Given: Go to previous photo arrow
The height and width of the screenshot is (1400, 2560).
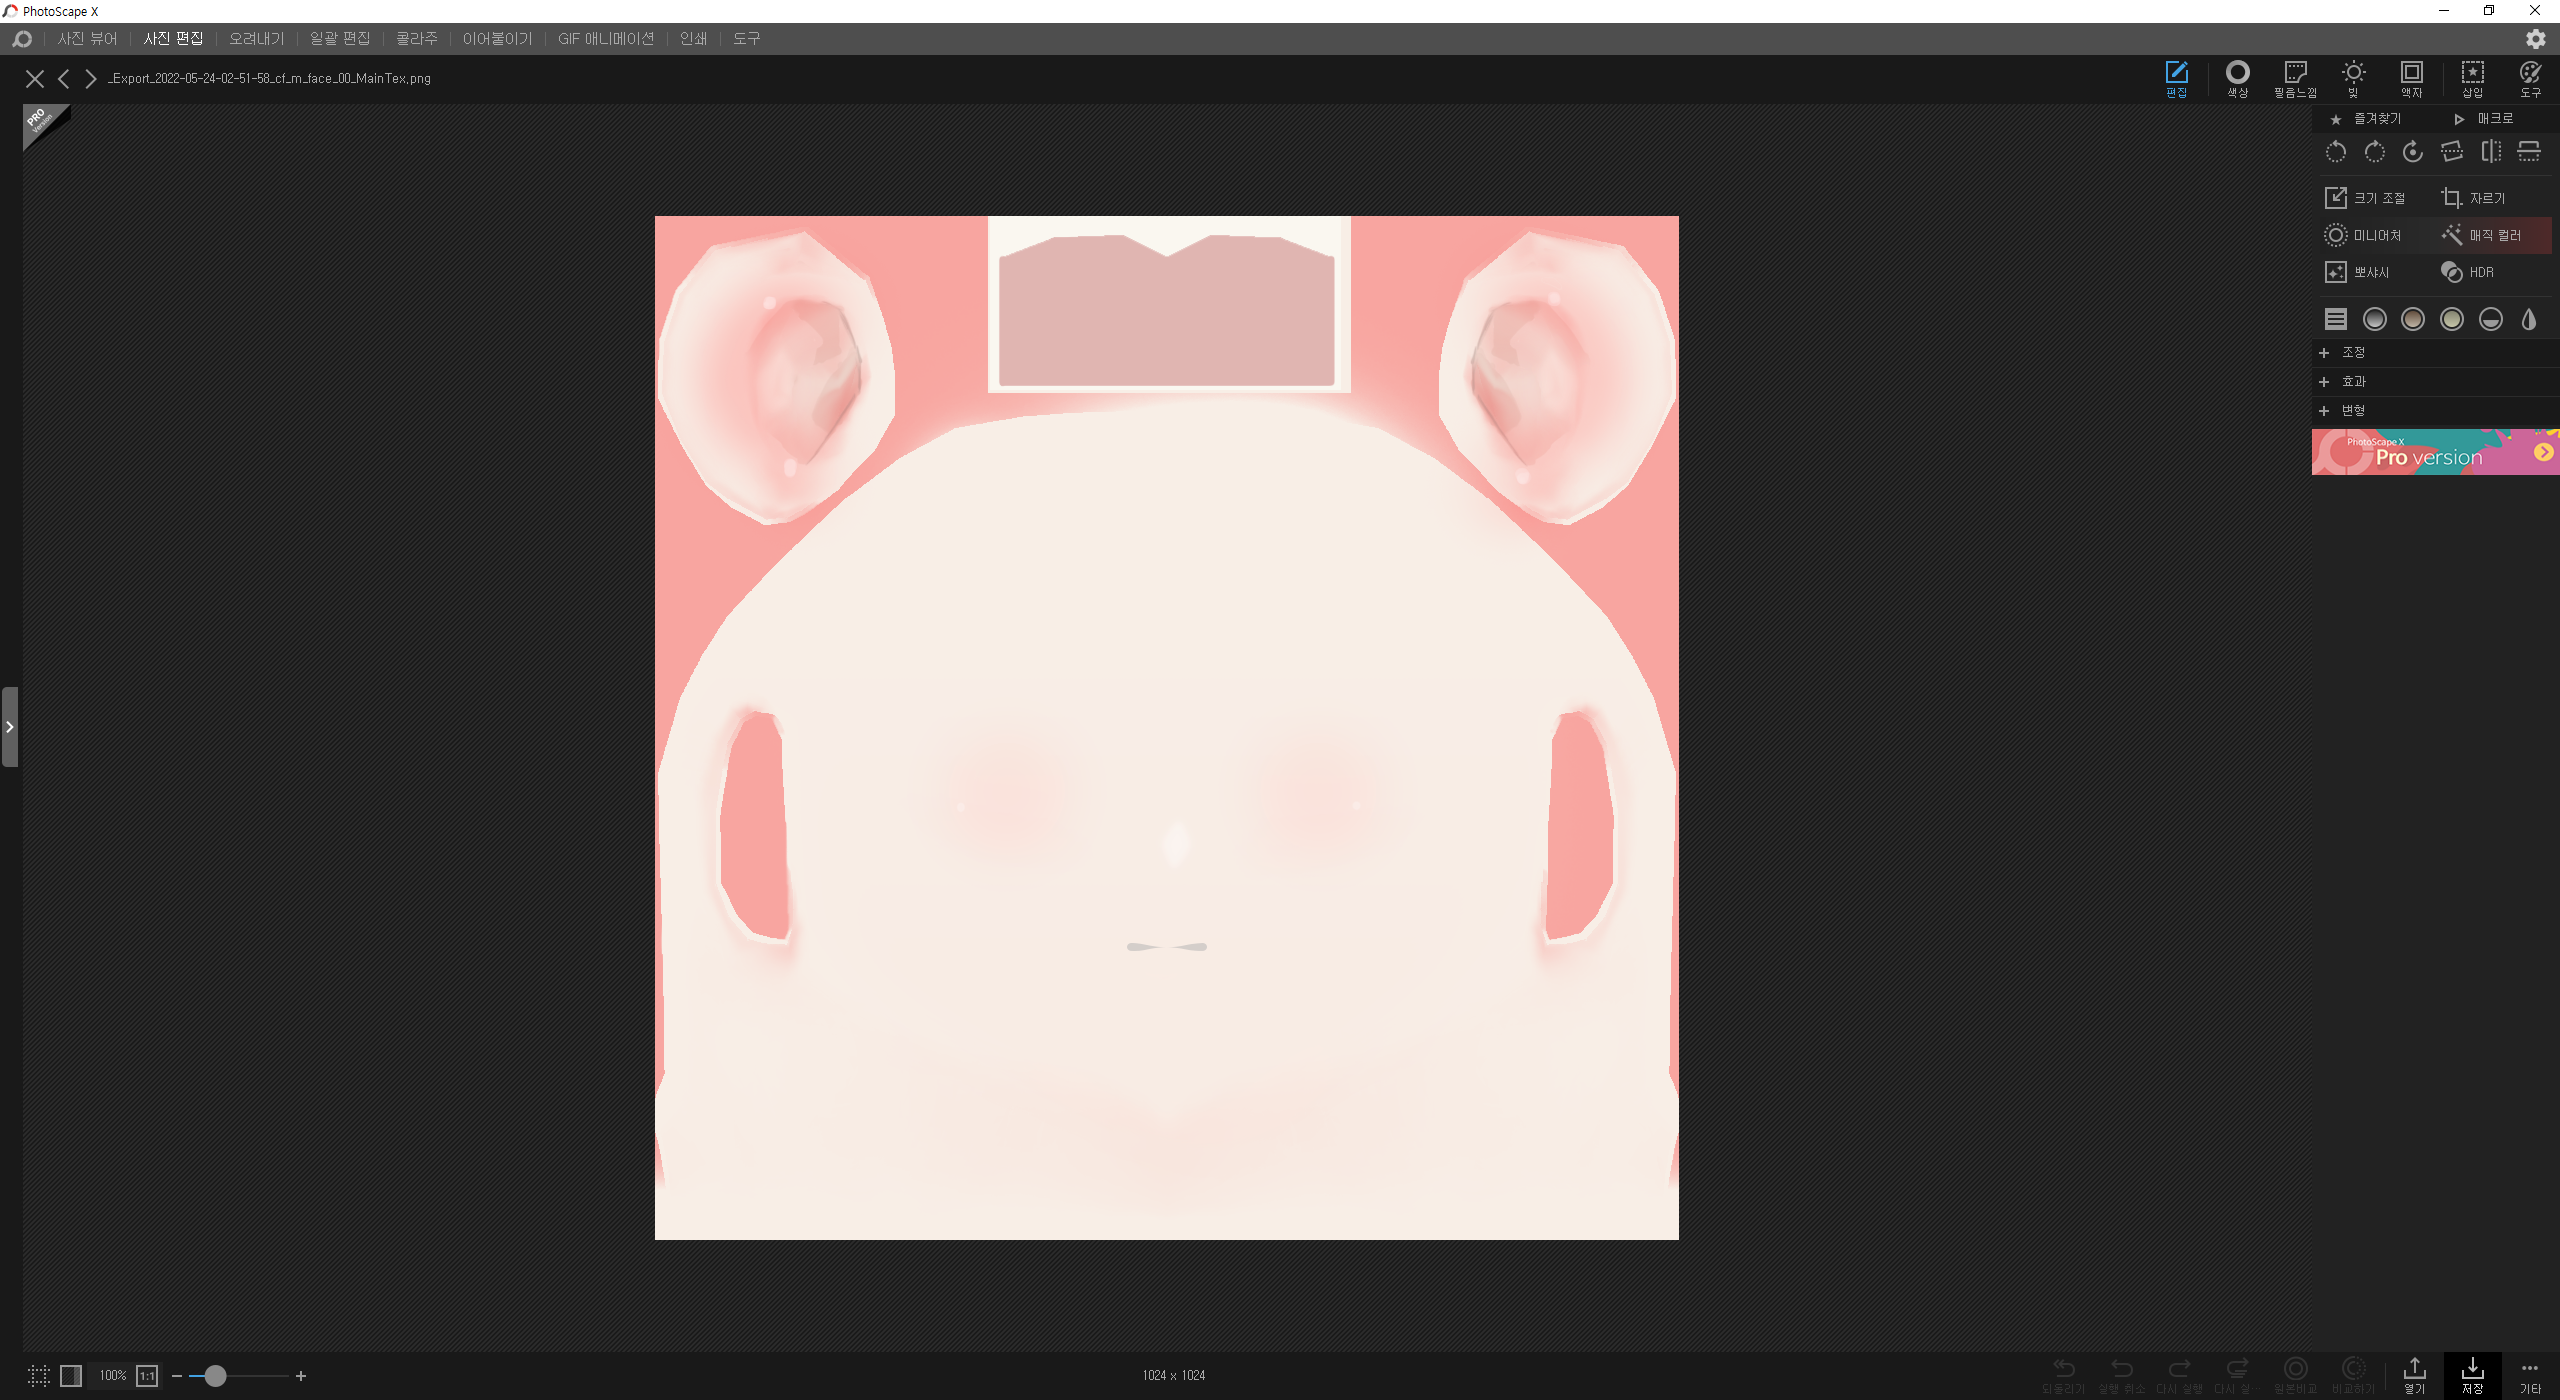Looking at the screenshot, I should [64, 79].
